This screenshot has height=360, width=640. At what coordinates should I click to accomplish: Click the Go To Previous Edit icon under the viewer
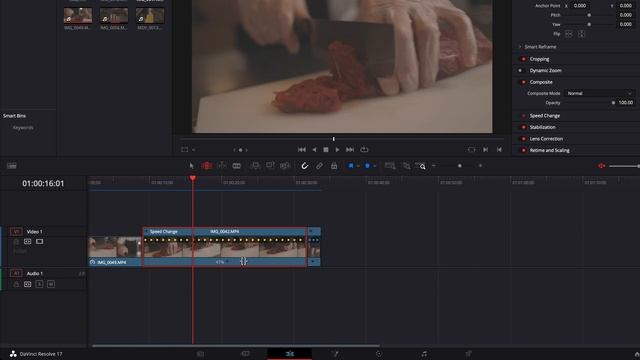pyautogui.click(x=499, y=150)
